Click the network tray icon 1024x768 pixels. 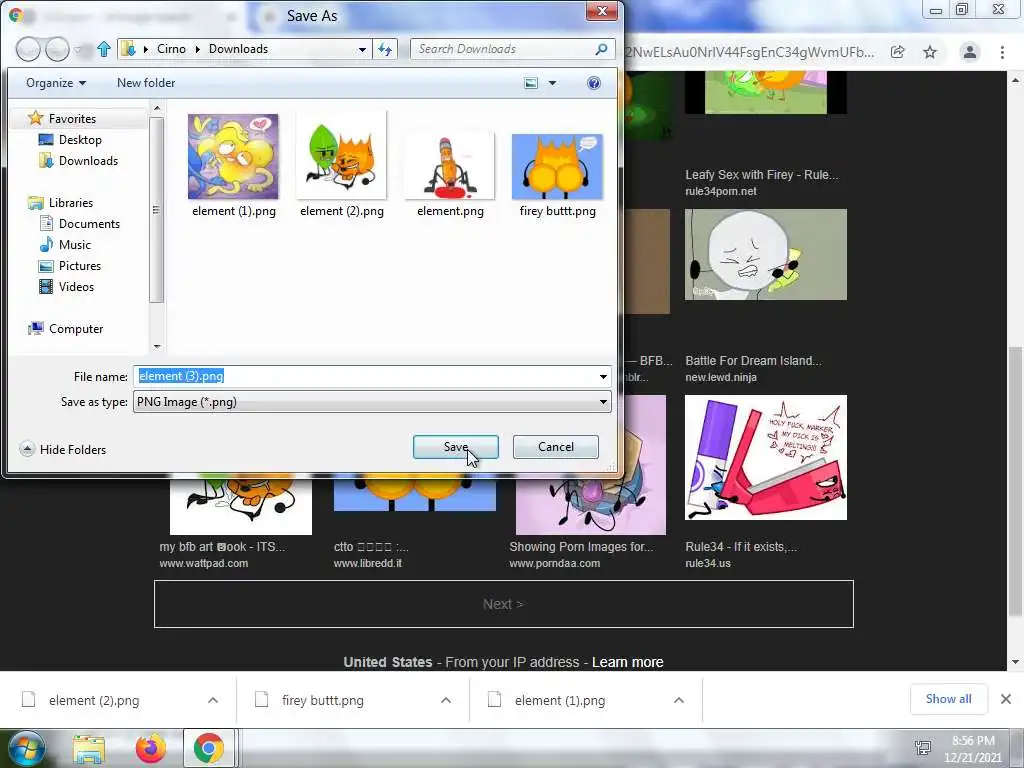[x=923, y=748]
